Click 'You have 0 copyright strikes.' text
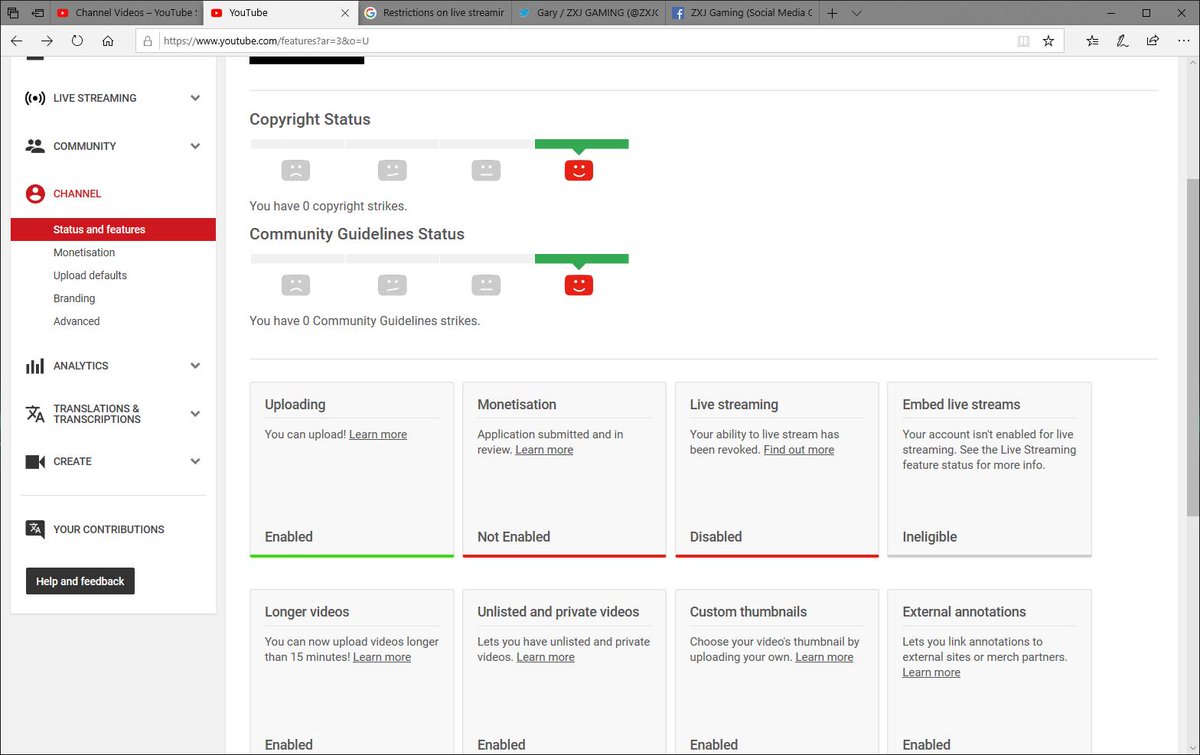This screenshot has width=1200, height=755. (x=328, y=206)
